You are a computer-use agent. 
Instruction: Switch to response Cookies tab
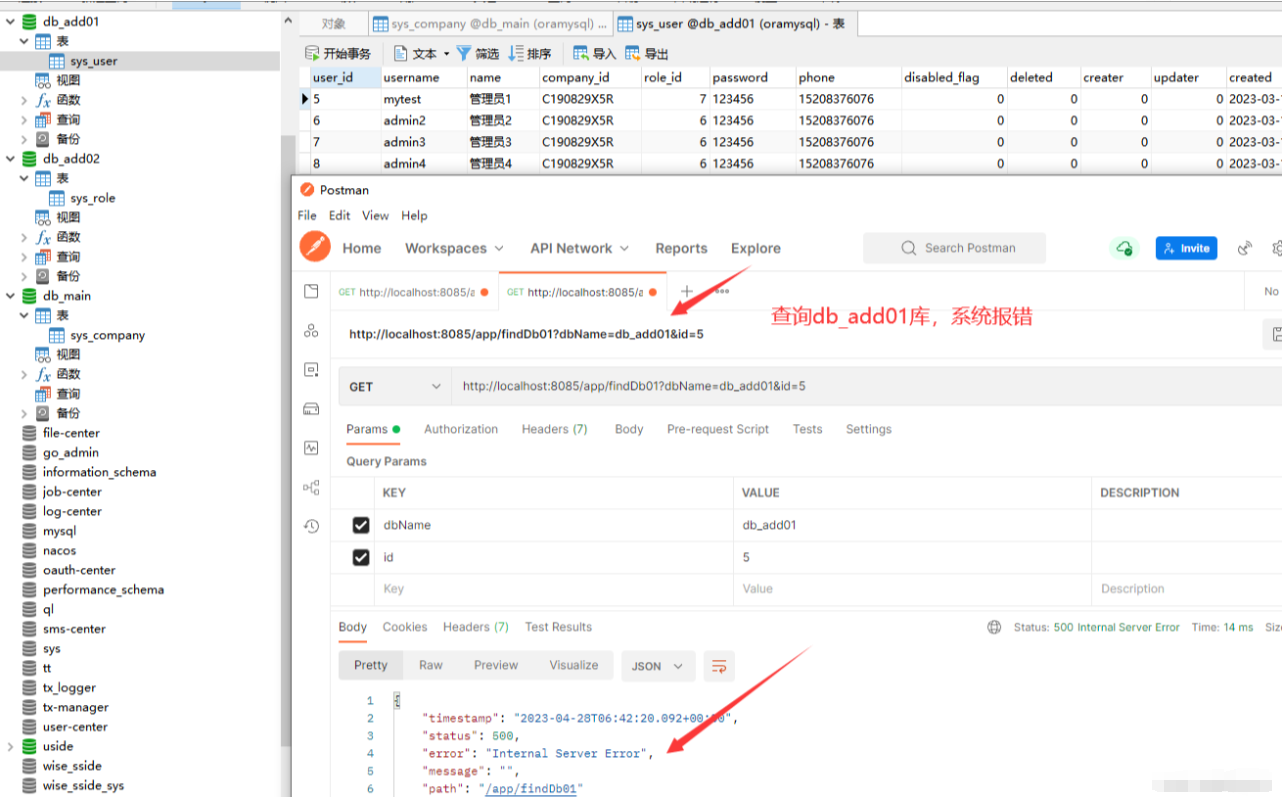tap(405, 627)
